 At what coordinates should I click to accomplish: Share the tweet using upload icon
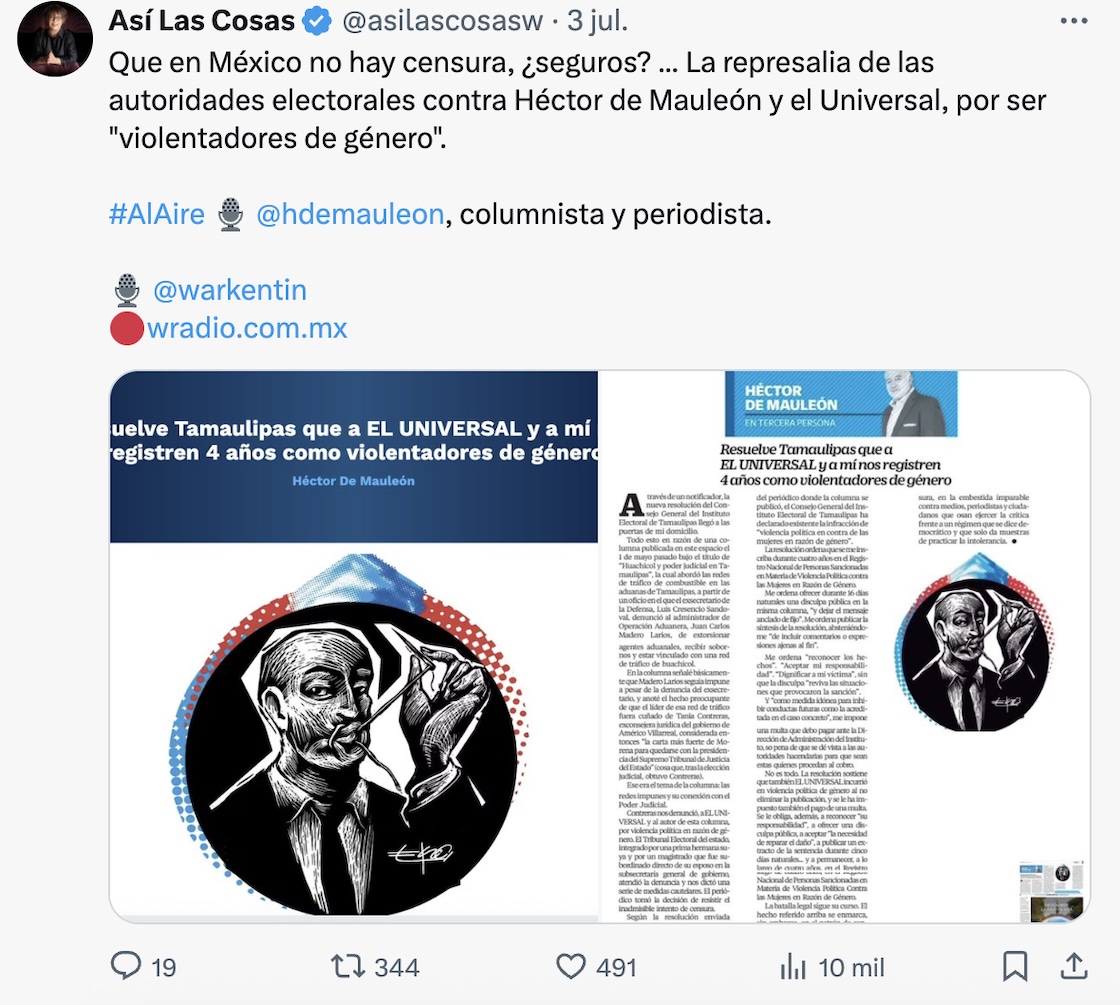coord(1074,966)
